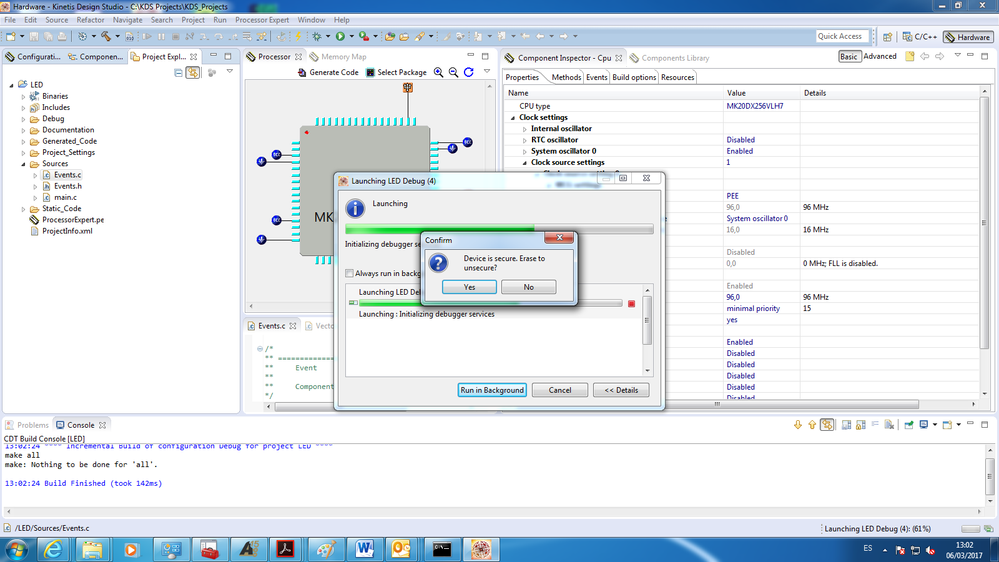The height and width of the screenshot is (562, 999).
Task: Toggle Scroll Lock in Console
Action: click(861, 424)
